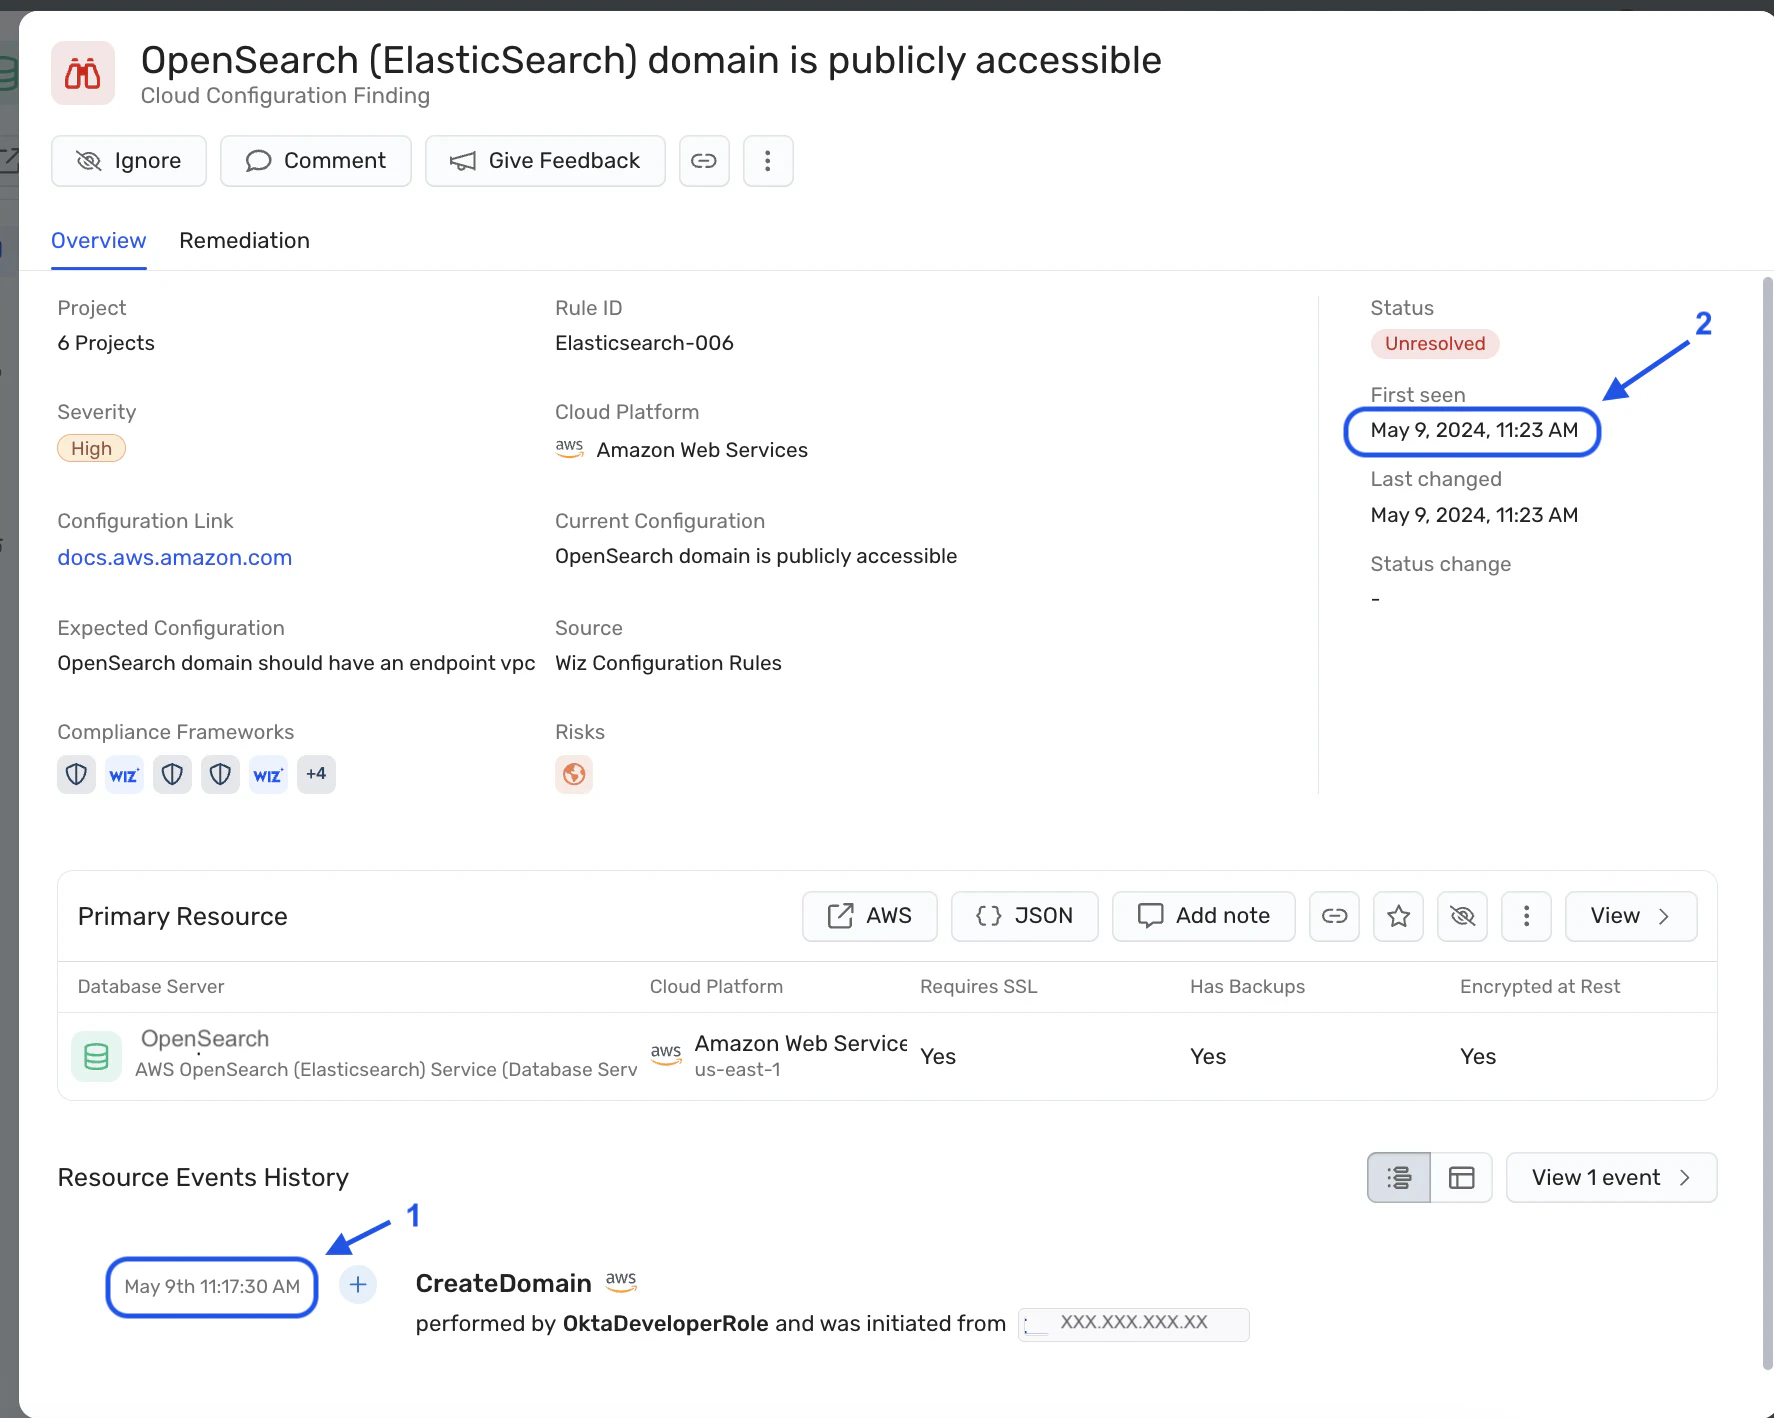Viewport: 1774px width, 1418px height.
Task: Click the High severity badge
Action: (91, 449)
